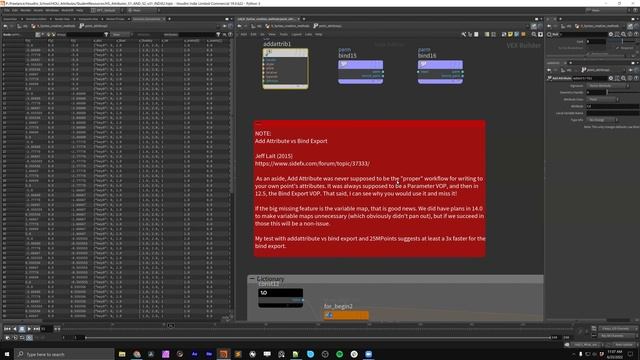Click the wrench icon in network editor toolbar
This screenshot has height=360, width=640.
click(464, 34)
